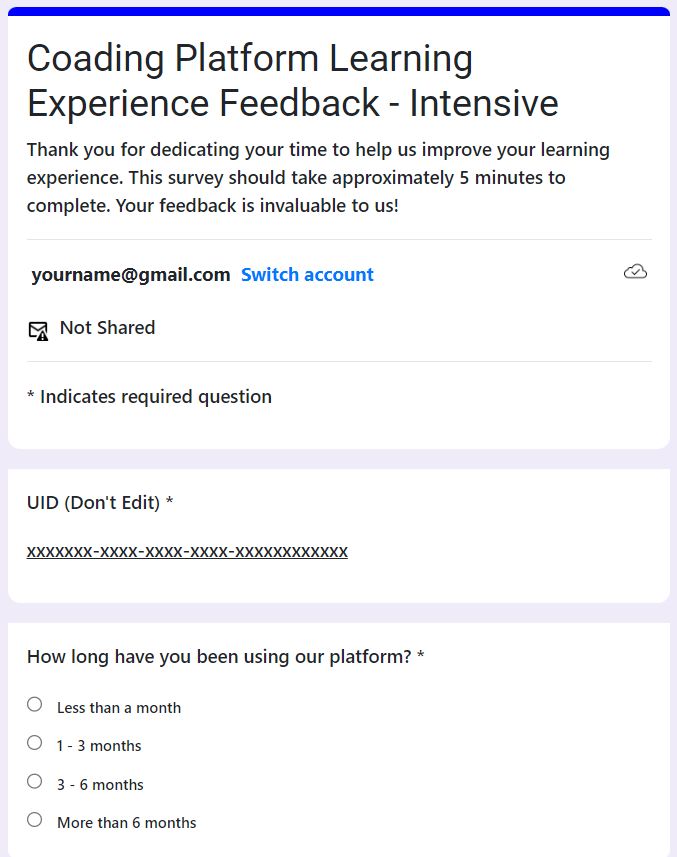Image resolution: width=677 pixels, height=857 pixels.
Task: Pick the '3 - 6 months' radio button
Action: click(35, 782)
